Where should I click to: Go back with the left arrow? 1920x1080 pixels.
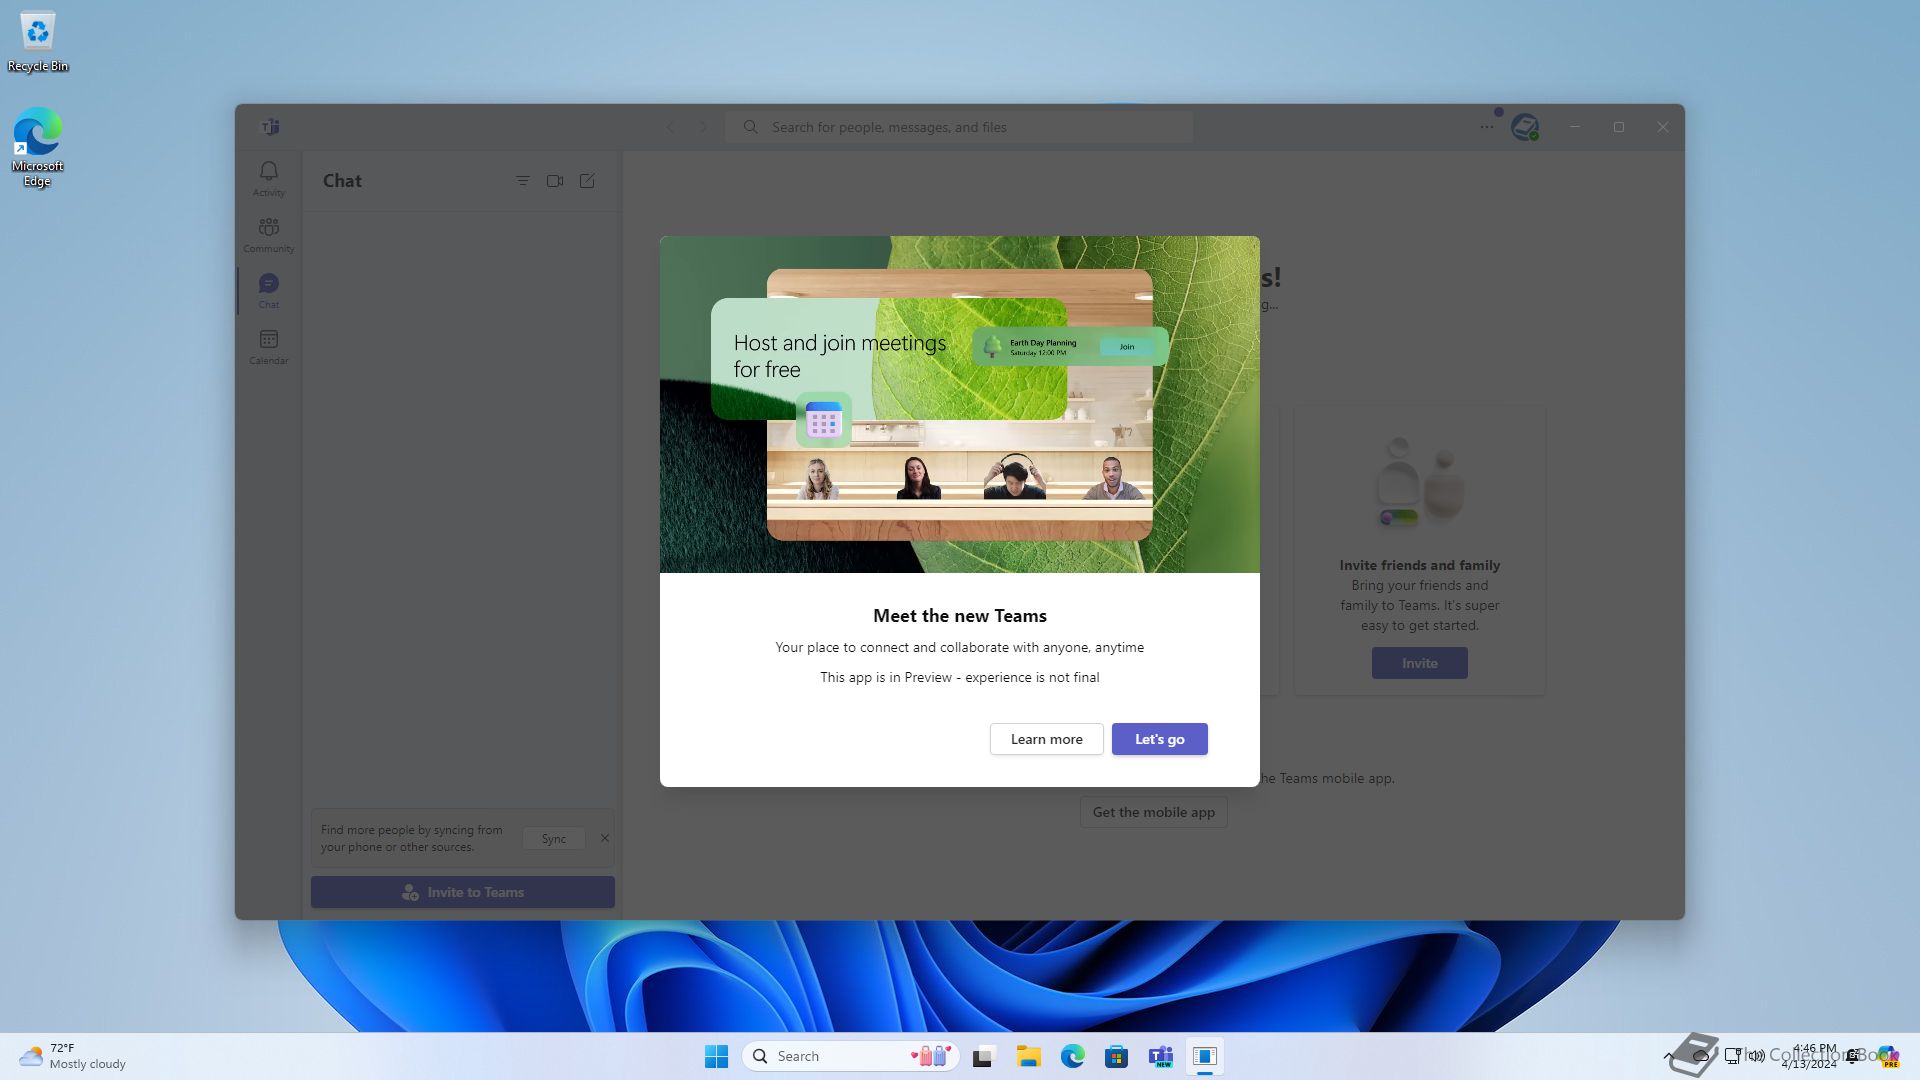click(x=671, y=127)
